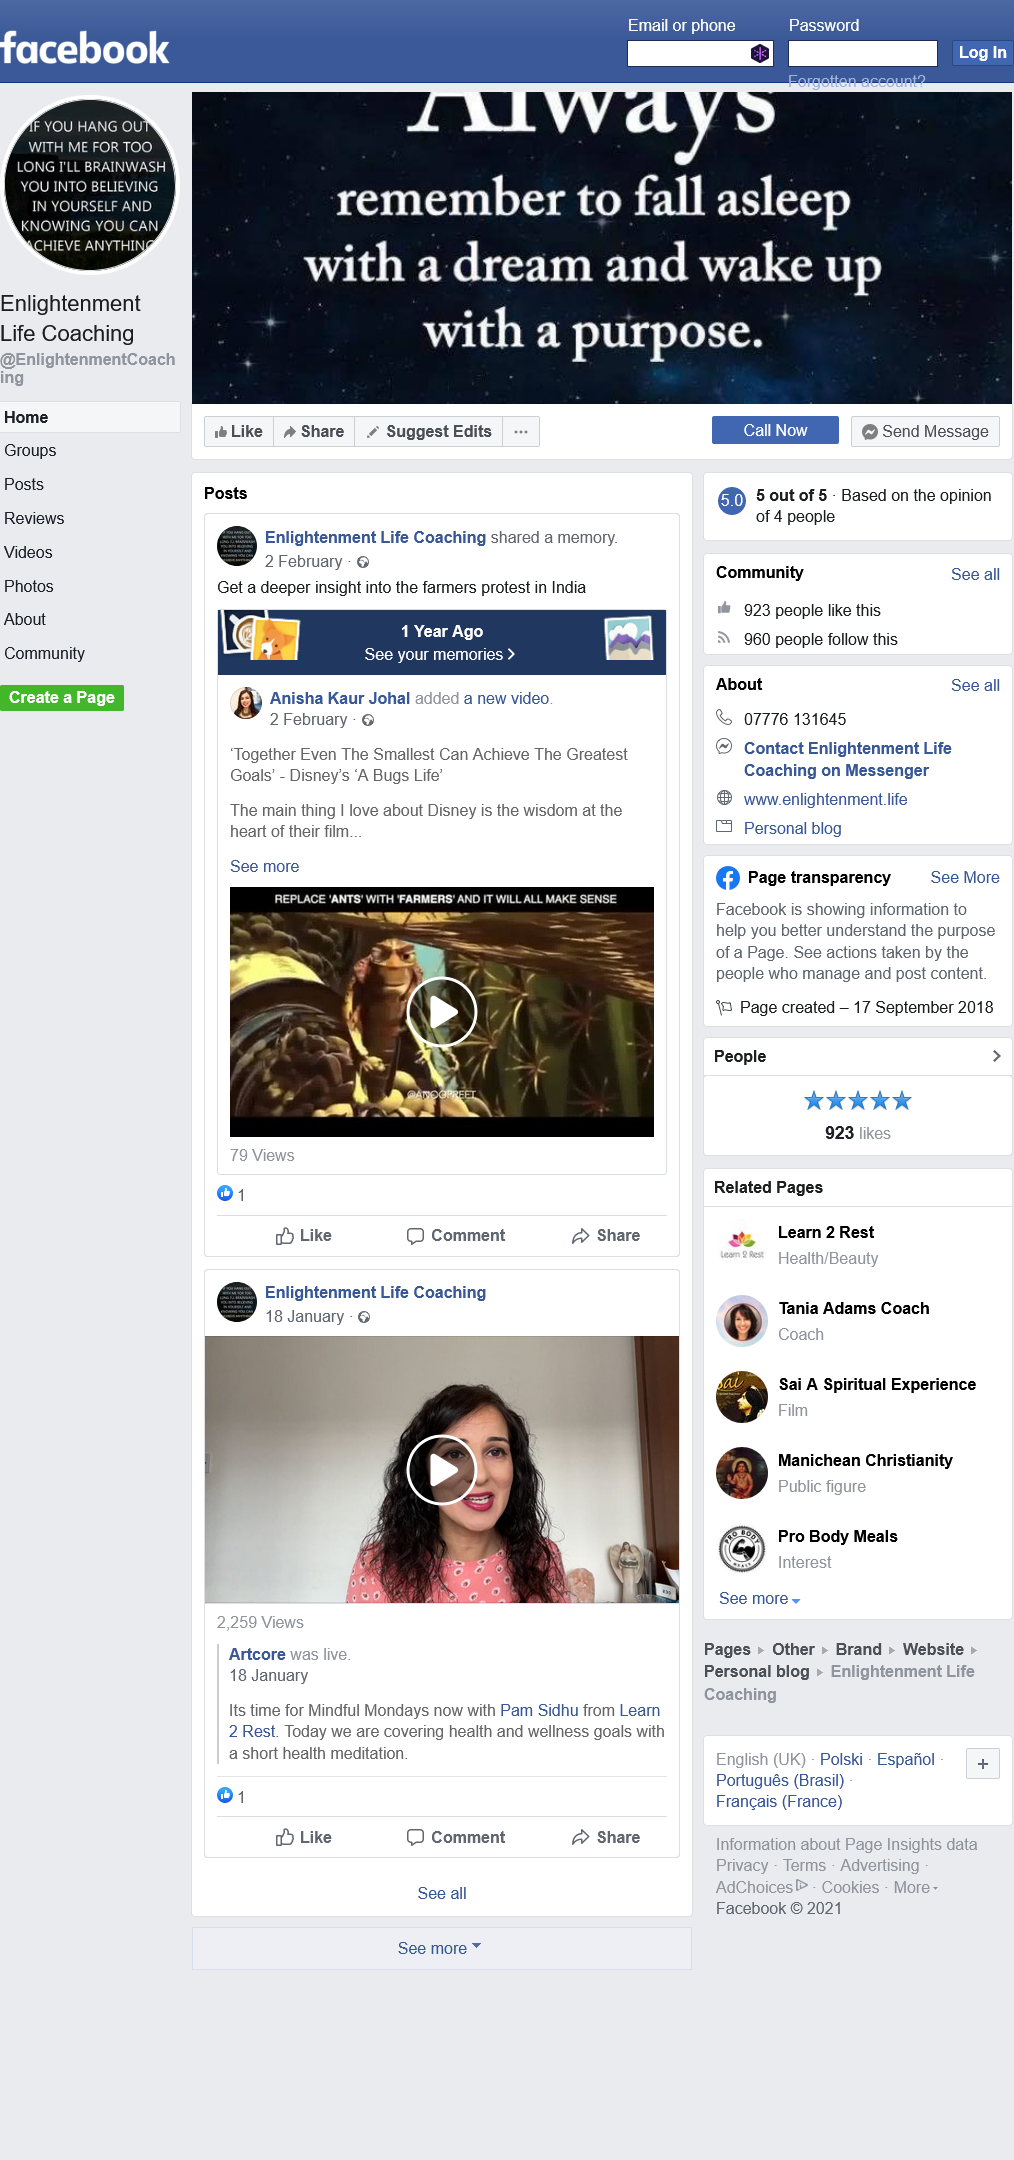The height and width of the screenshot is (2160, 1014).
Task: Expand the See more button below posts
Action: tap(440, 1948)
